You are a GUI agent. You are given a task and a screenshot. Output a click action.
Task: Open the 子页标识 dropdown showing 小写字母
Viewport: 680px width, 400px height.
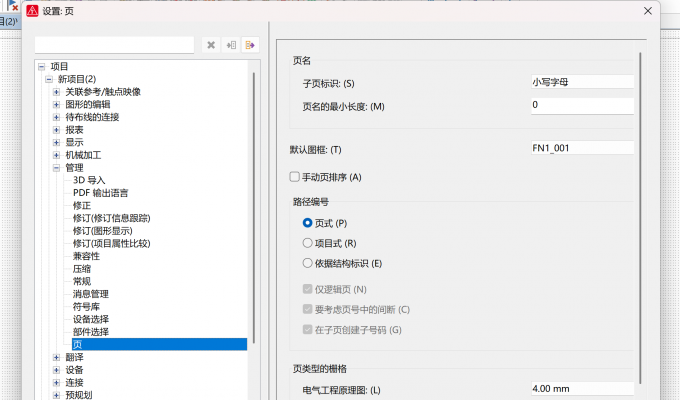coord(582,82)
